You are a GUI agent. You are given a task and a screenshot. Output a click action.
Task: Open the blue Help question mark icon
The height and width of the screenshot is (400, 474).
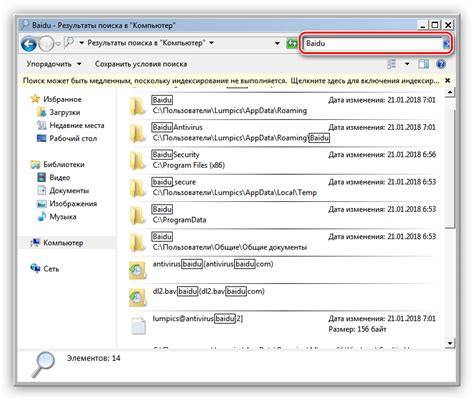(x=441, y=64)
